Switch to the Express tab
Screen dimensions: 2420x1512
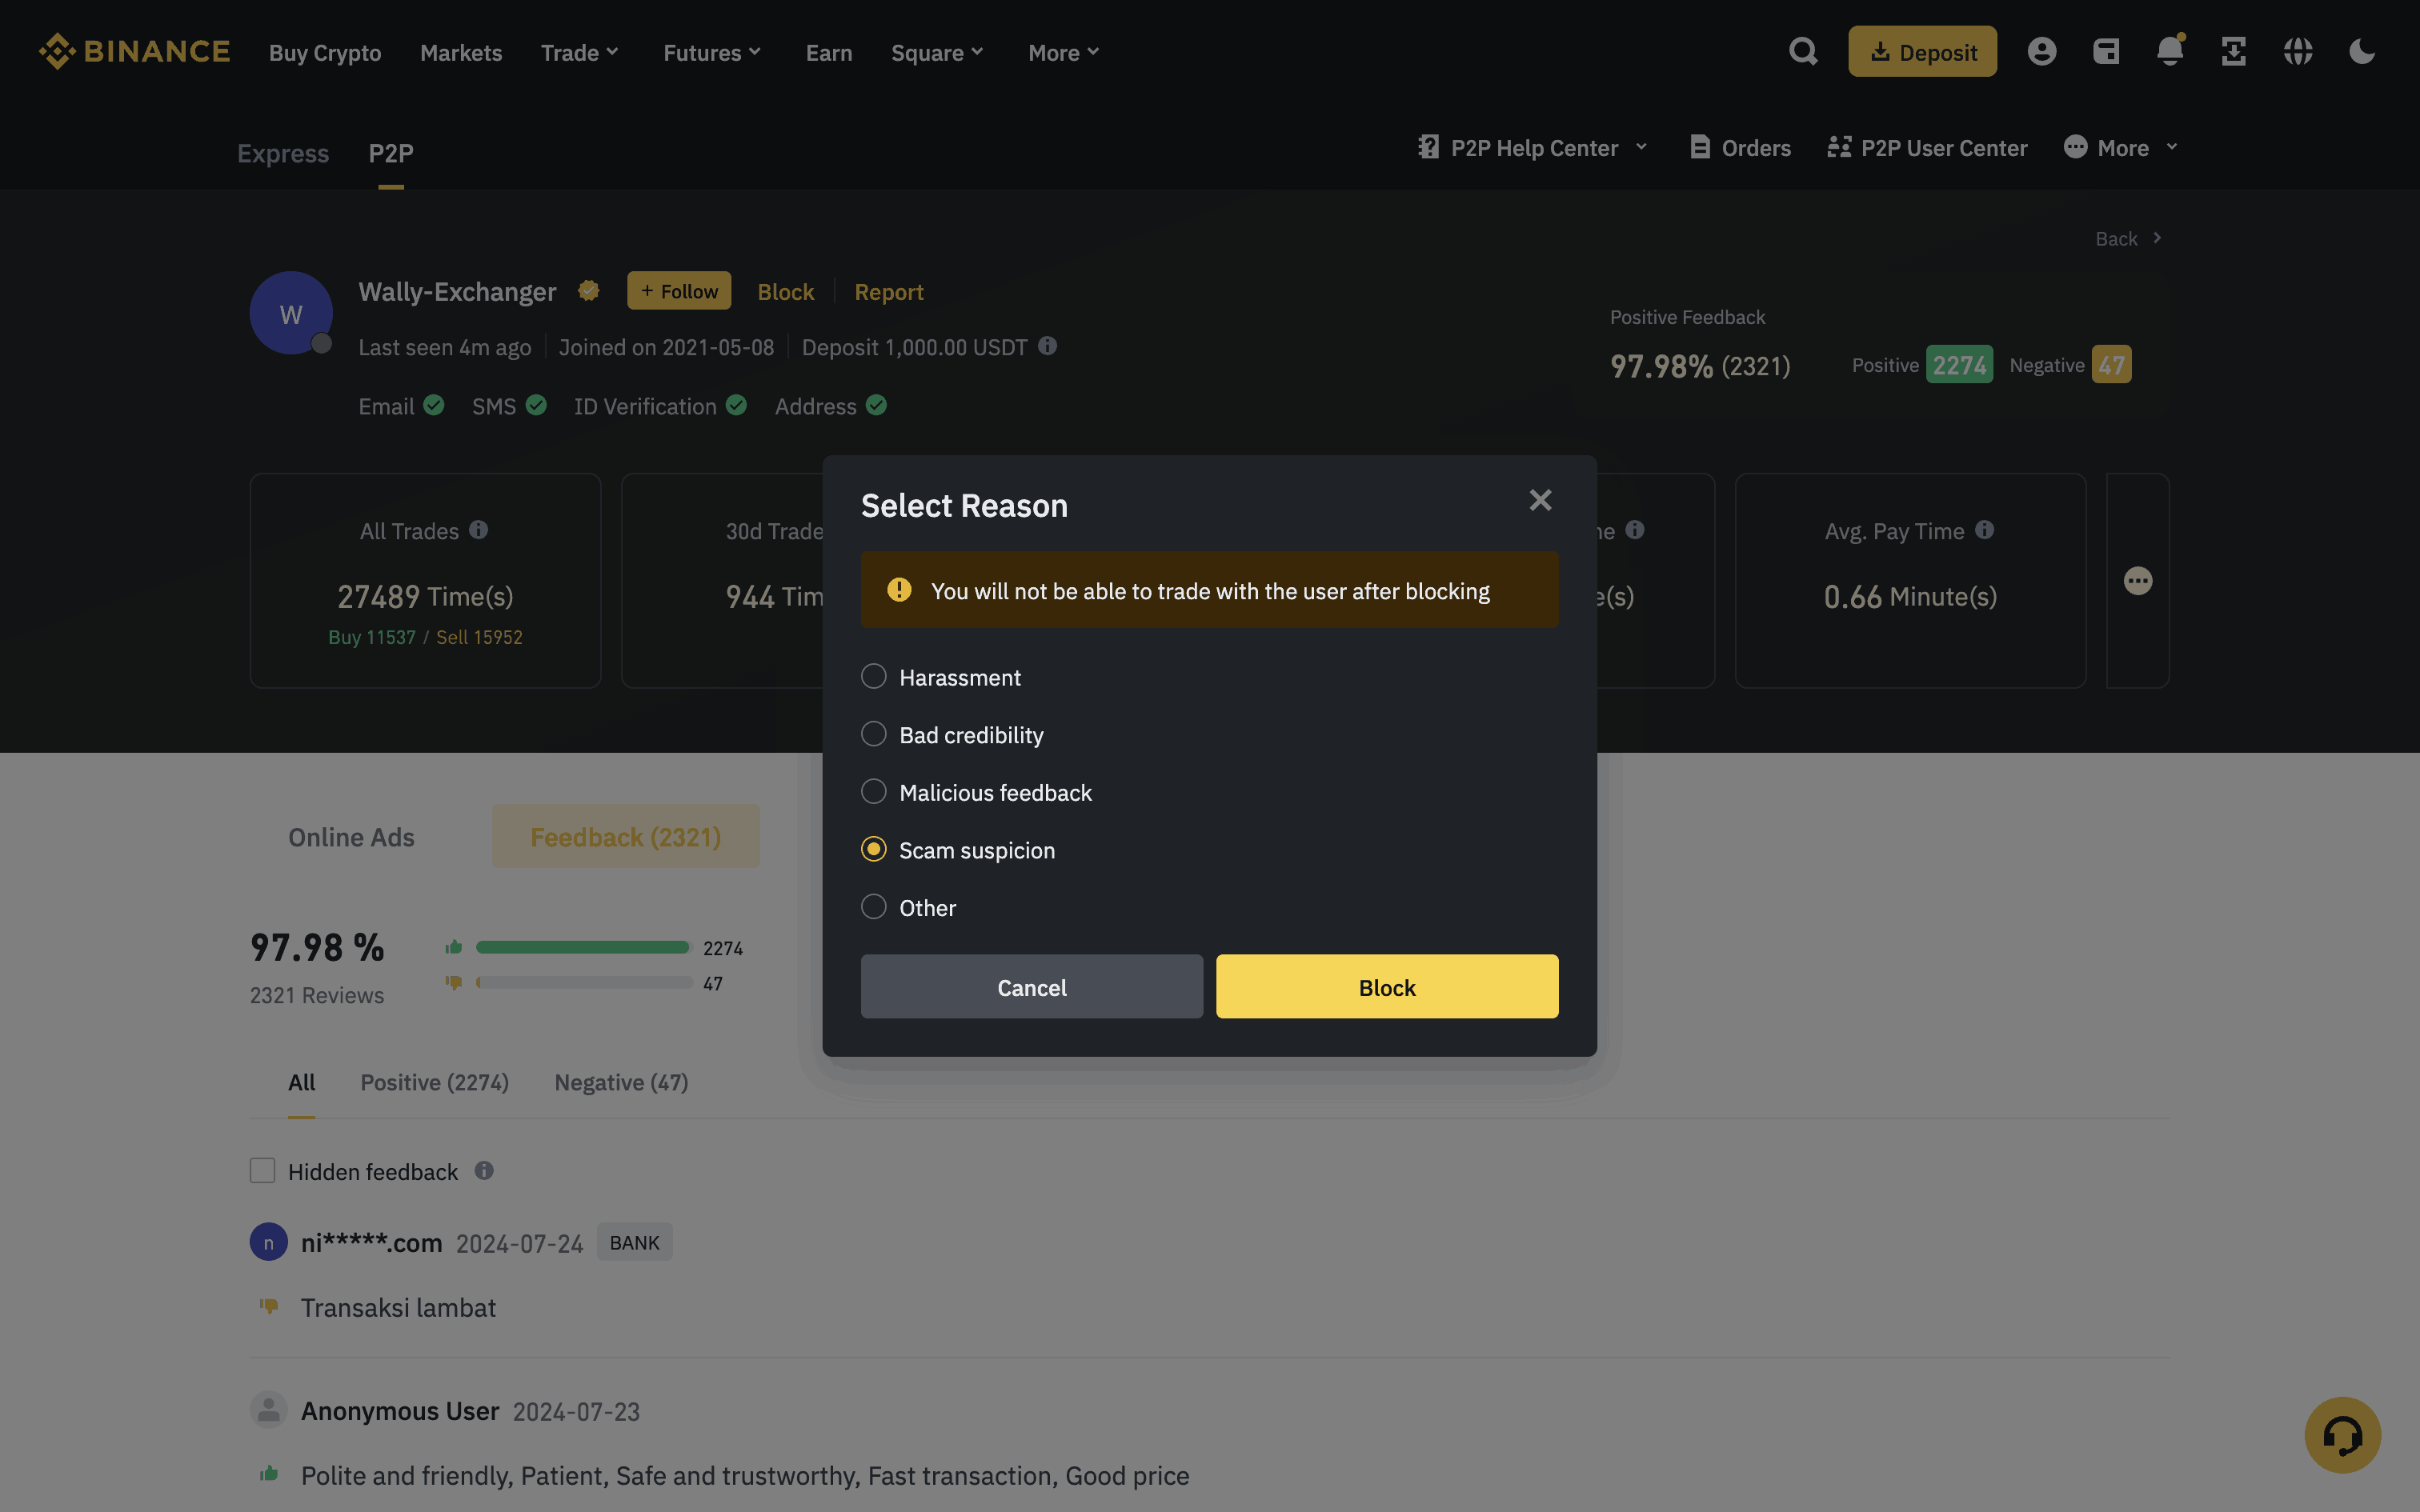point(282,153)
